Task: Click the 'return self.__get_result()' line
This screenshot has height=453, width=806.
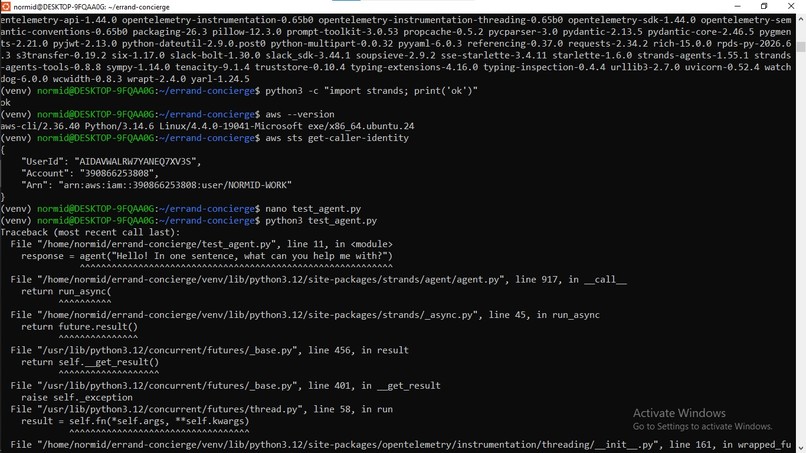Action: [90, 362]
